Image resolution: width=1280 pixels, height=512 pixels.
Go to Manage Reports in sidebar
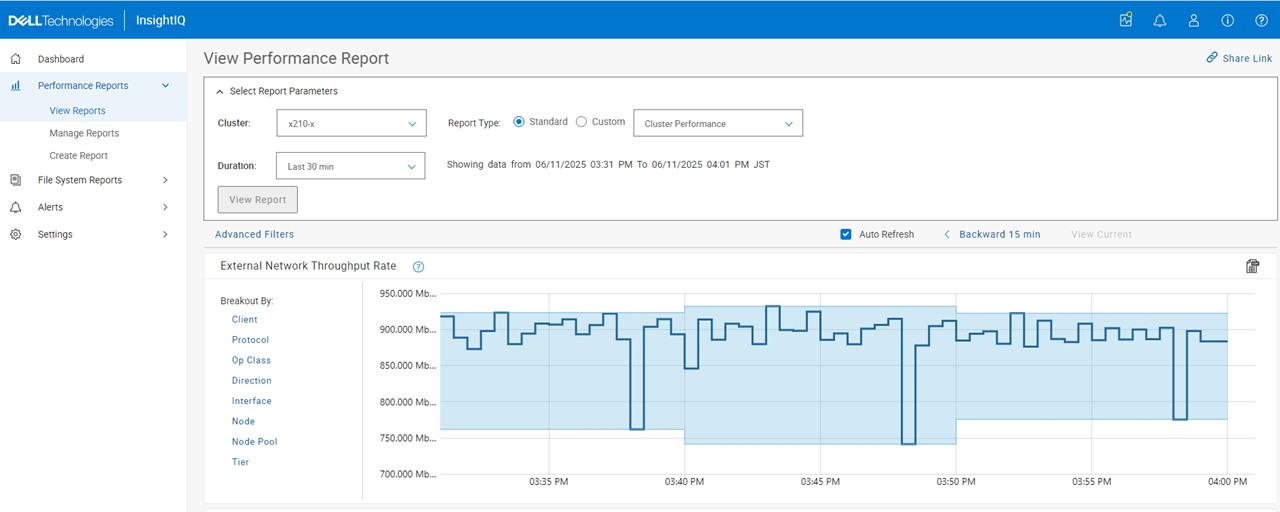point(84,133)
